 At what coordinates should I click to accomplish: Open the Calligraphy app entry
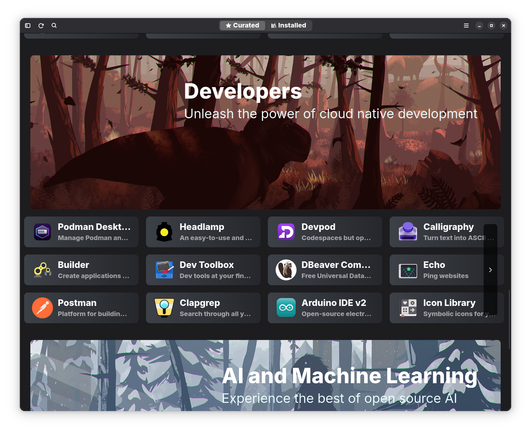446,232
